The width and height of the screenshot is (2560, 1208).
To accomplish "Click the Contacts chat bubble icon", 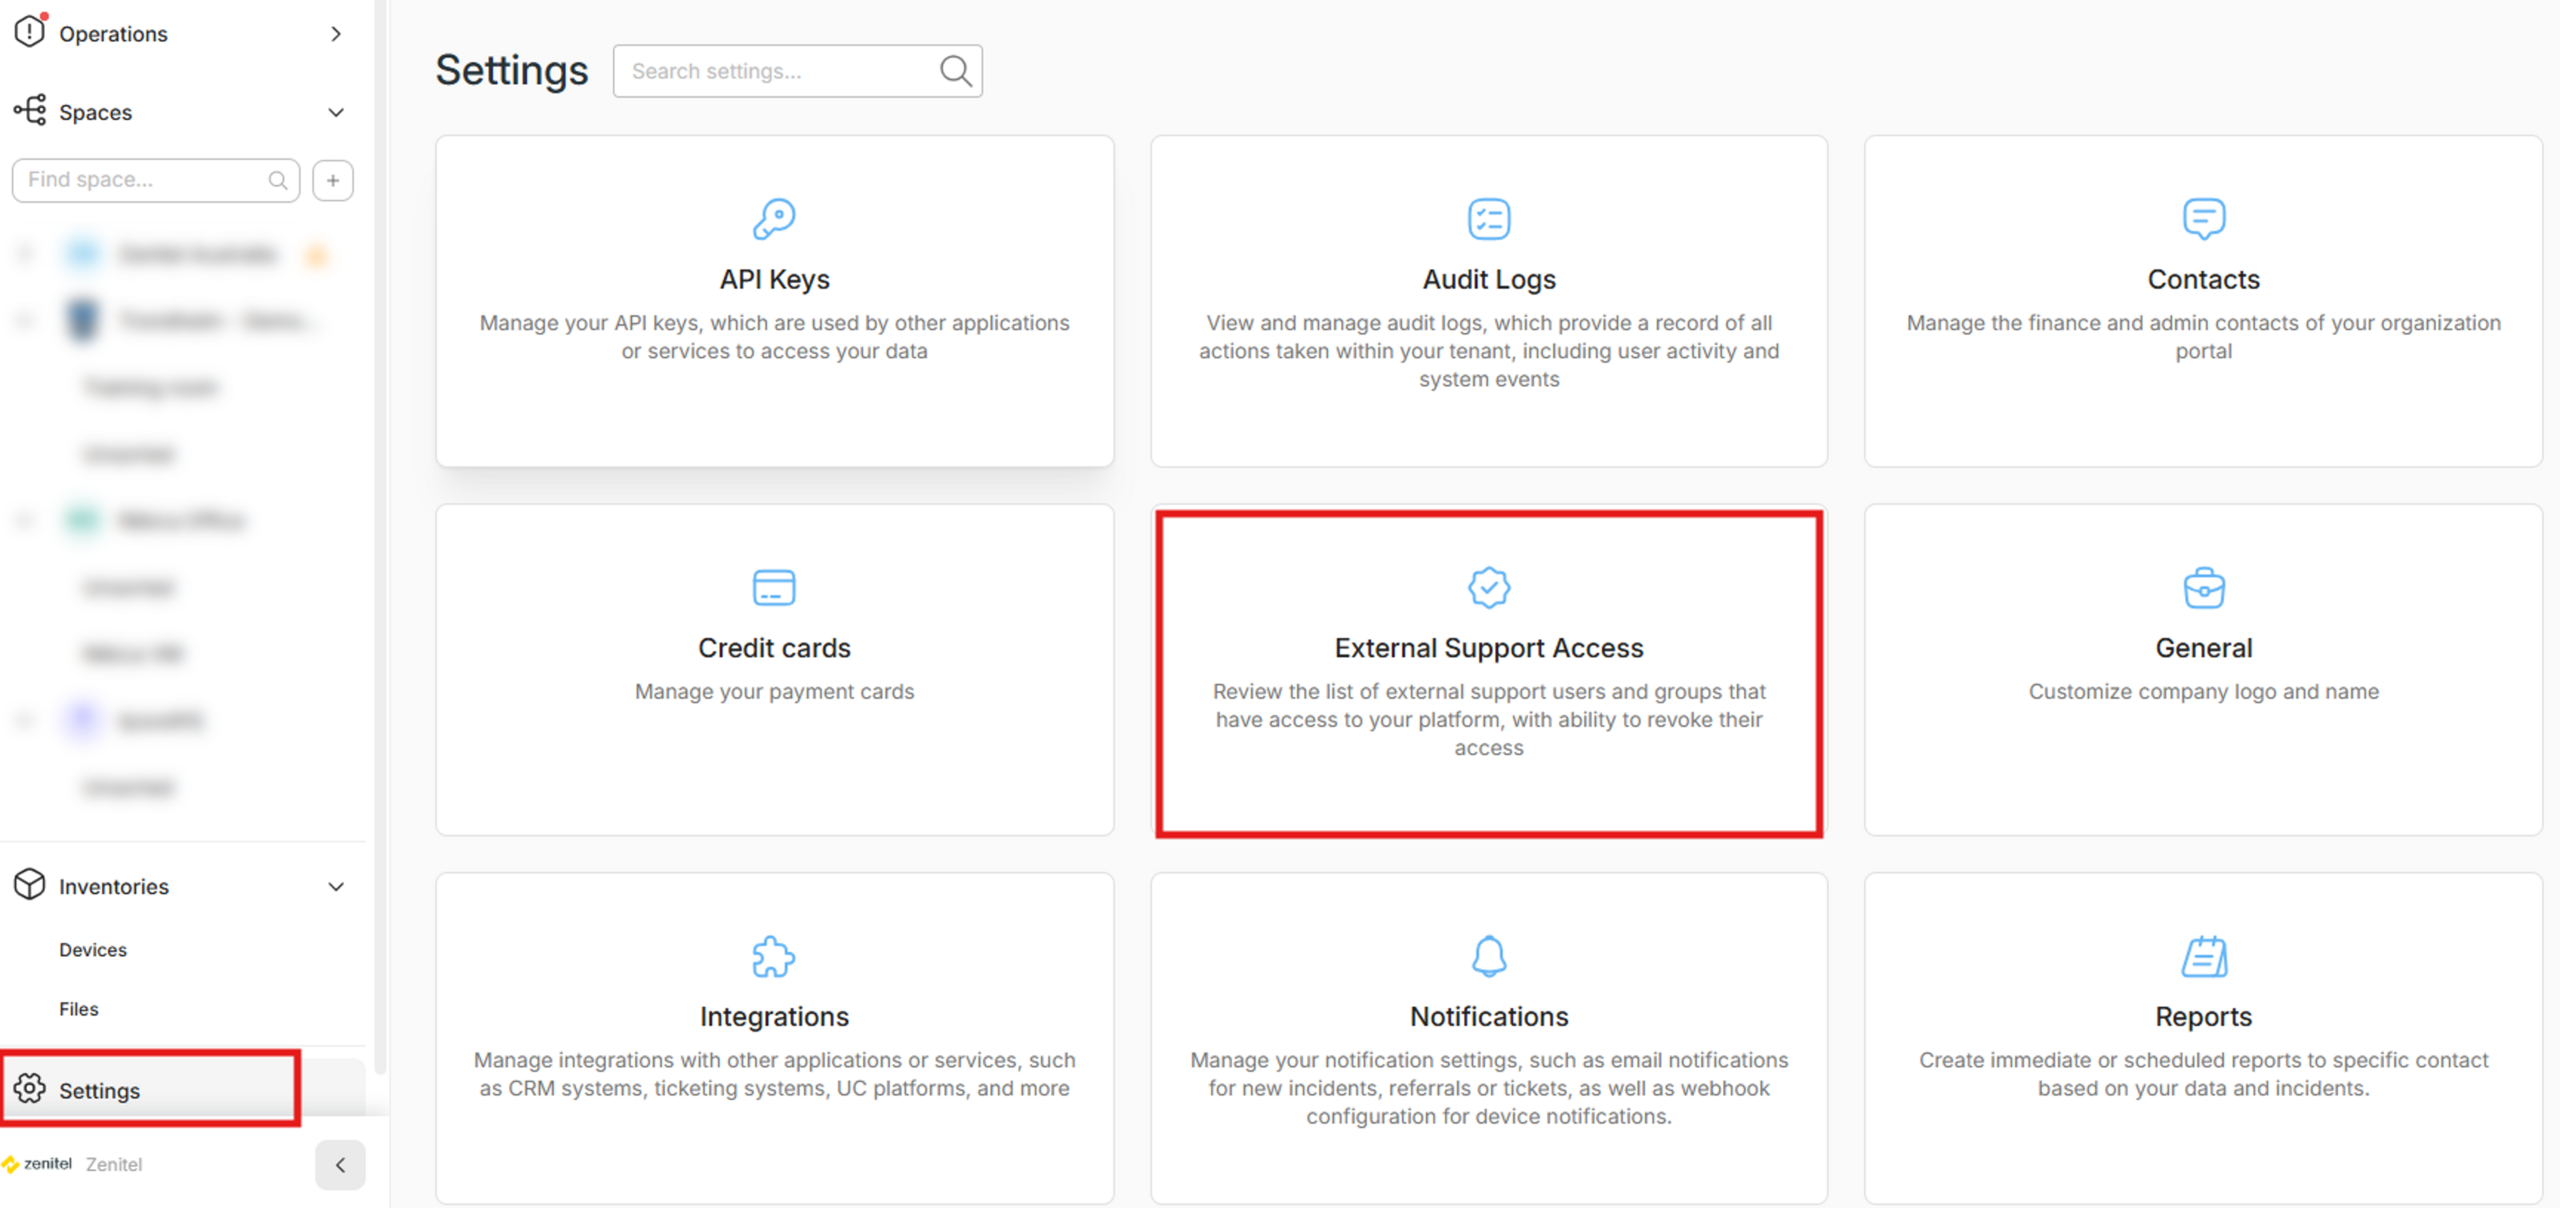I will pos(2203,219).
